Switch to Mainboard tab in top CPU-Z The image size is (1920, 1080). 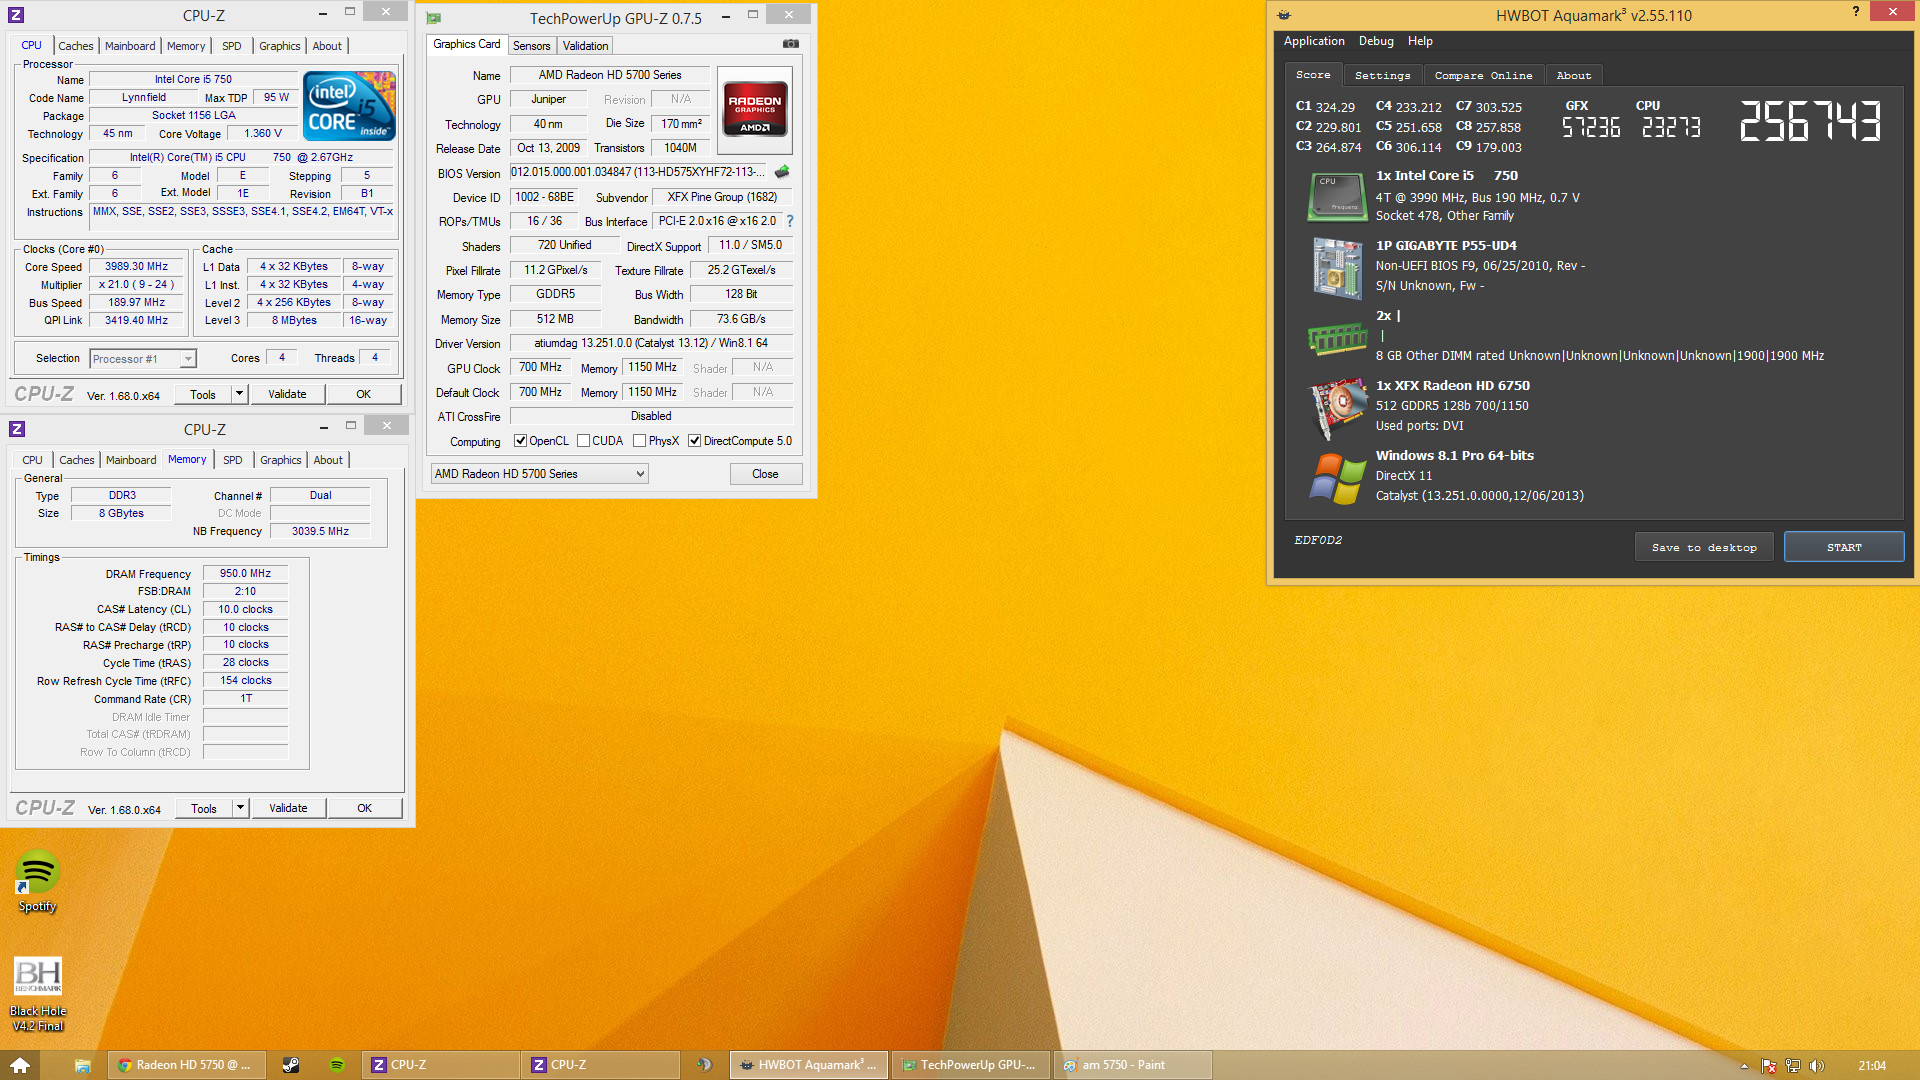click(x=130, y=46)
